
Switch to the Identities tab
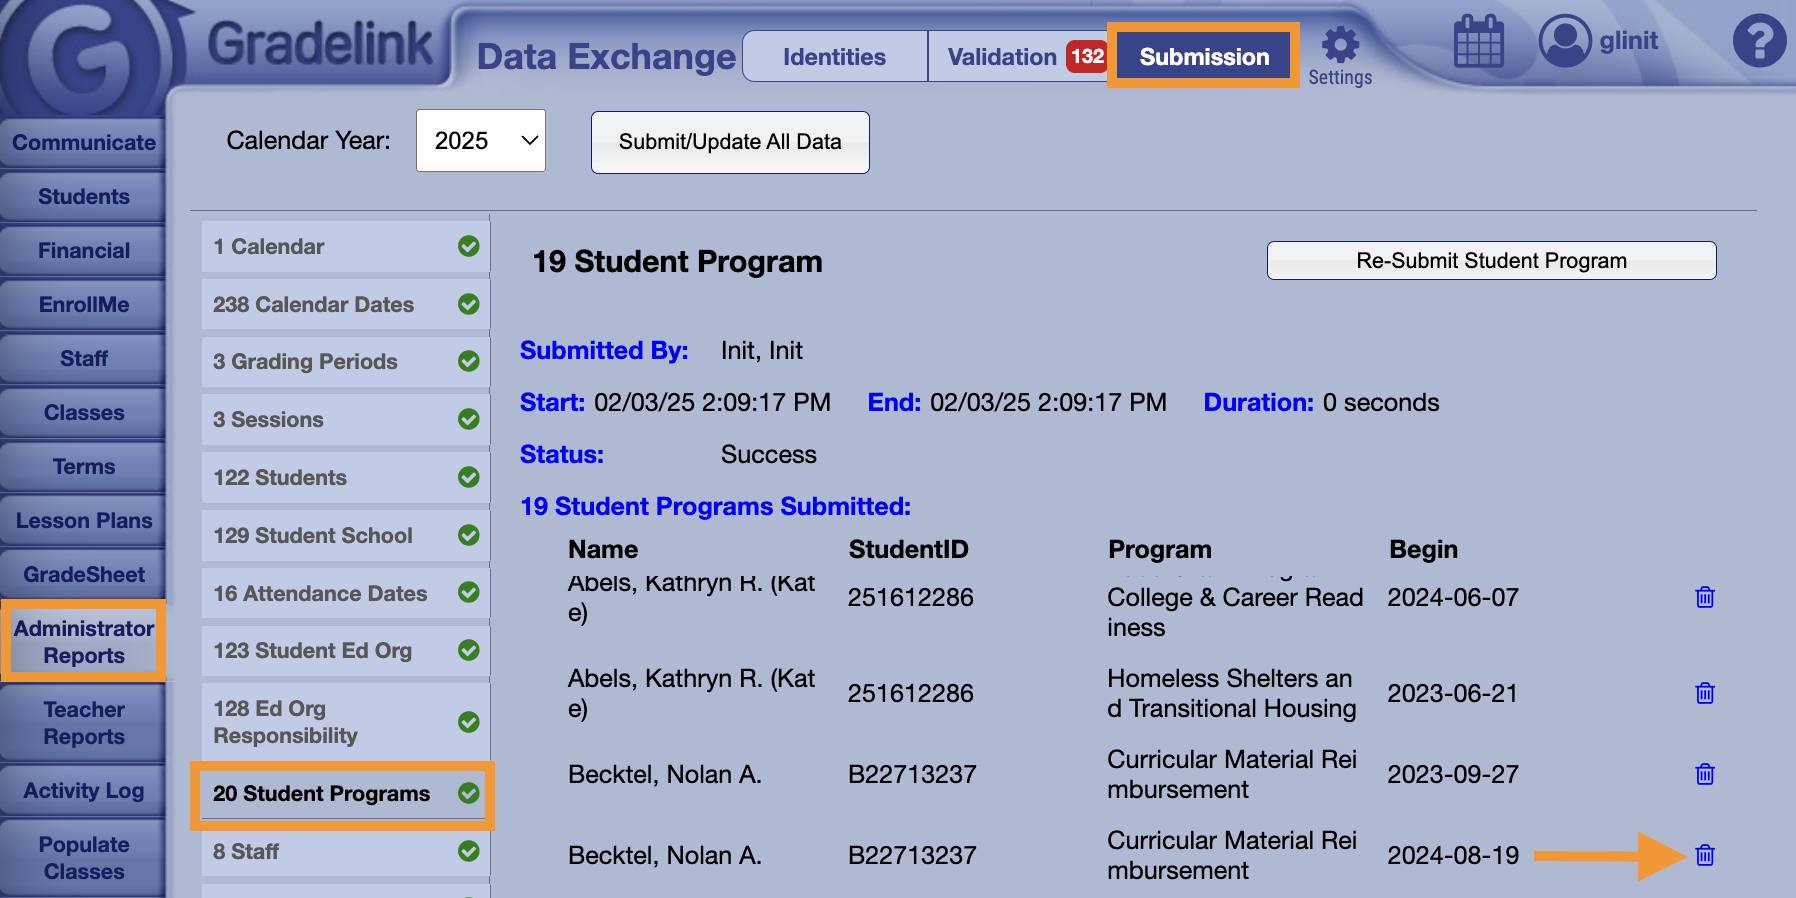pos(834,57)
